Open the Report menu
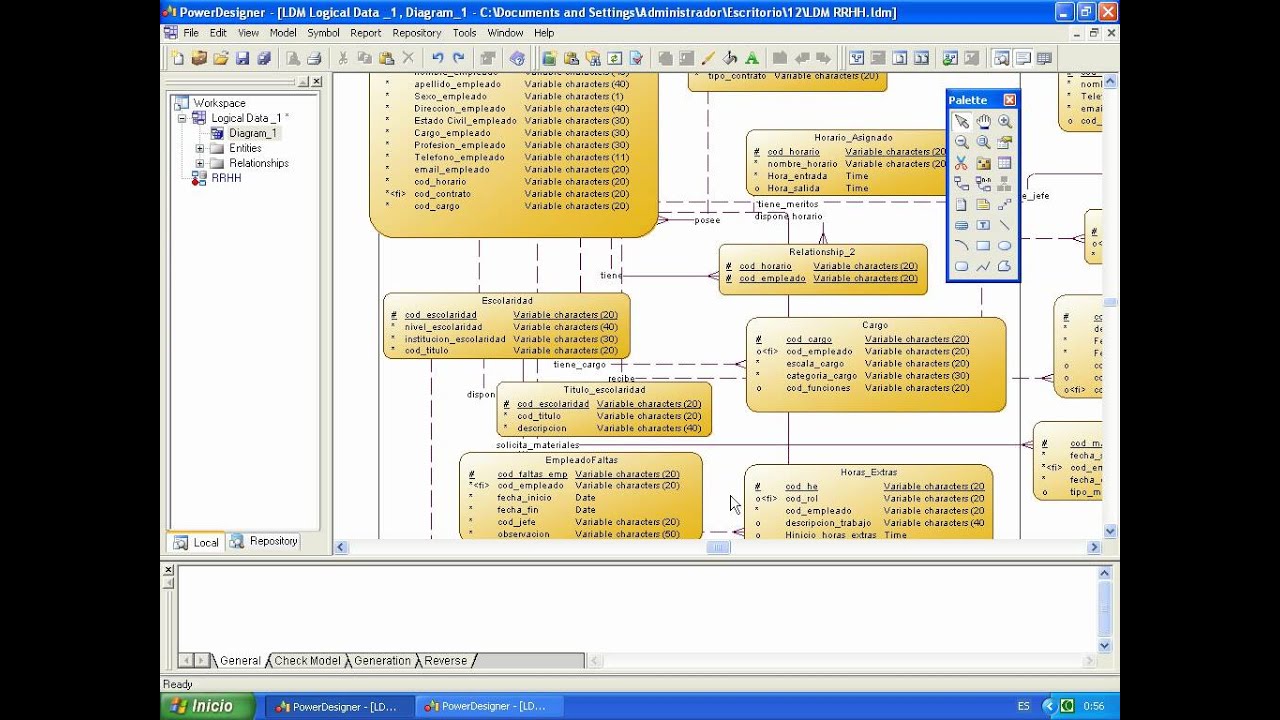 pyautogui.click(x=366, y=33)
